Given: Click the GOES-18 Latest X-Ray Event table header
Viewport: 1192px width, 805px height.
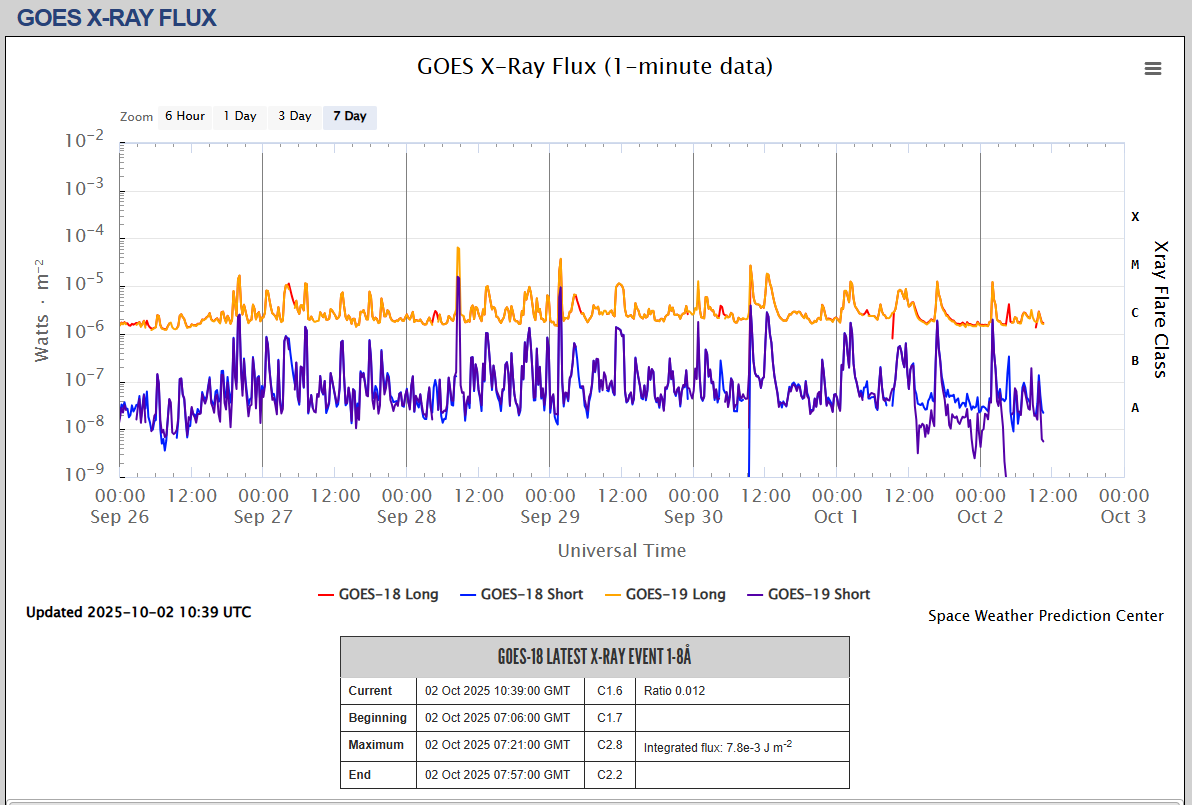Looking at the screenshot, I should (x=594, y=657).
